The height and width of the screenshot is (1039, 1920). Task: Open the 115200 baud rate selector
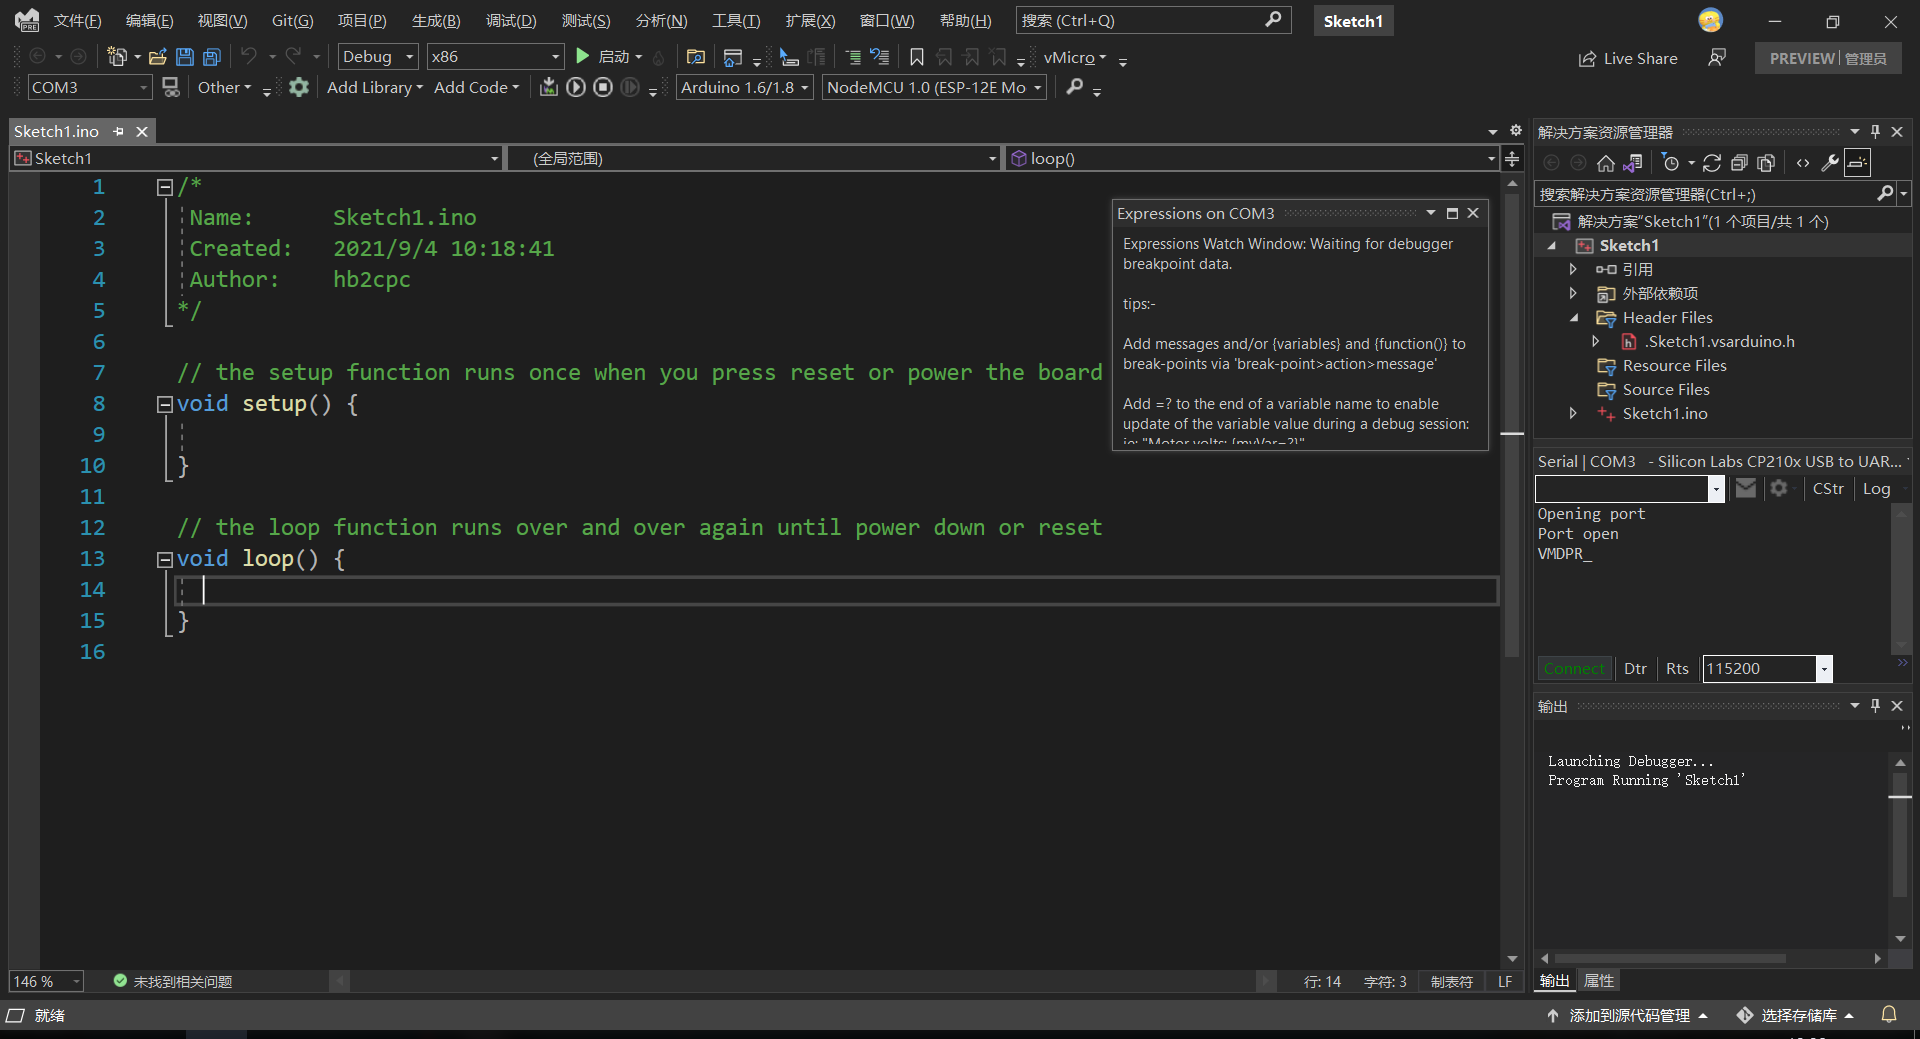[1823, 668]
